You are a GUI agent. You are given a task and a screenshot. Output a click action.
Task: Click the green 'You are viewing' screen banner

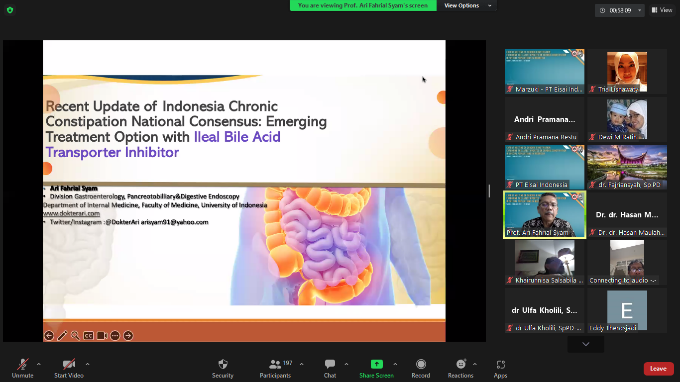(363, 6)
